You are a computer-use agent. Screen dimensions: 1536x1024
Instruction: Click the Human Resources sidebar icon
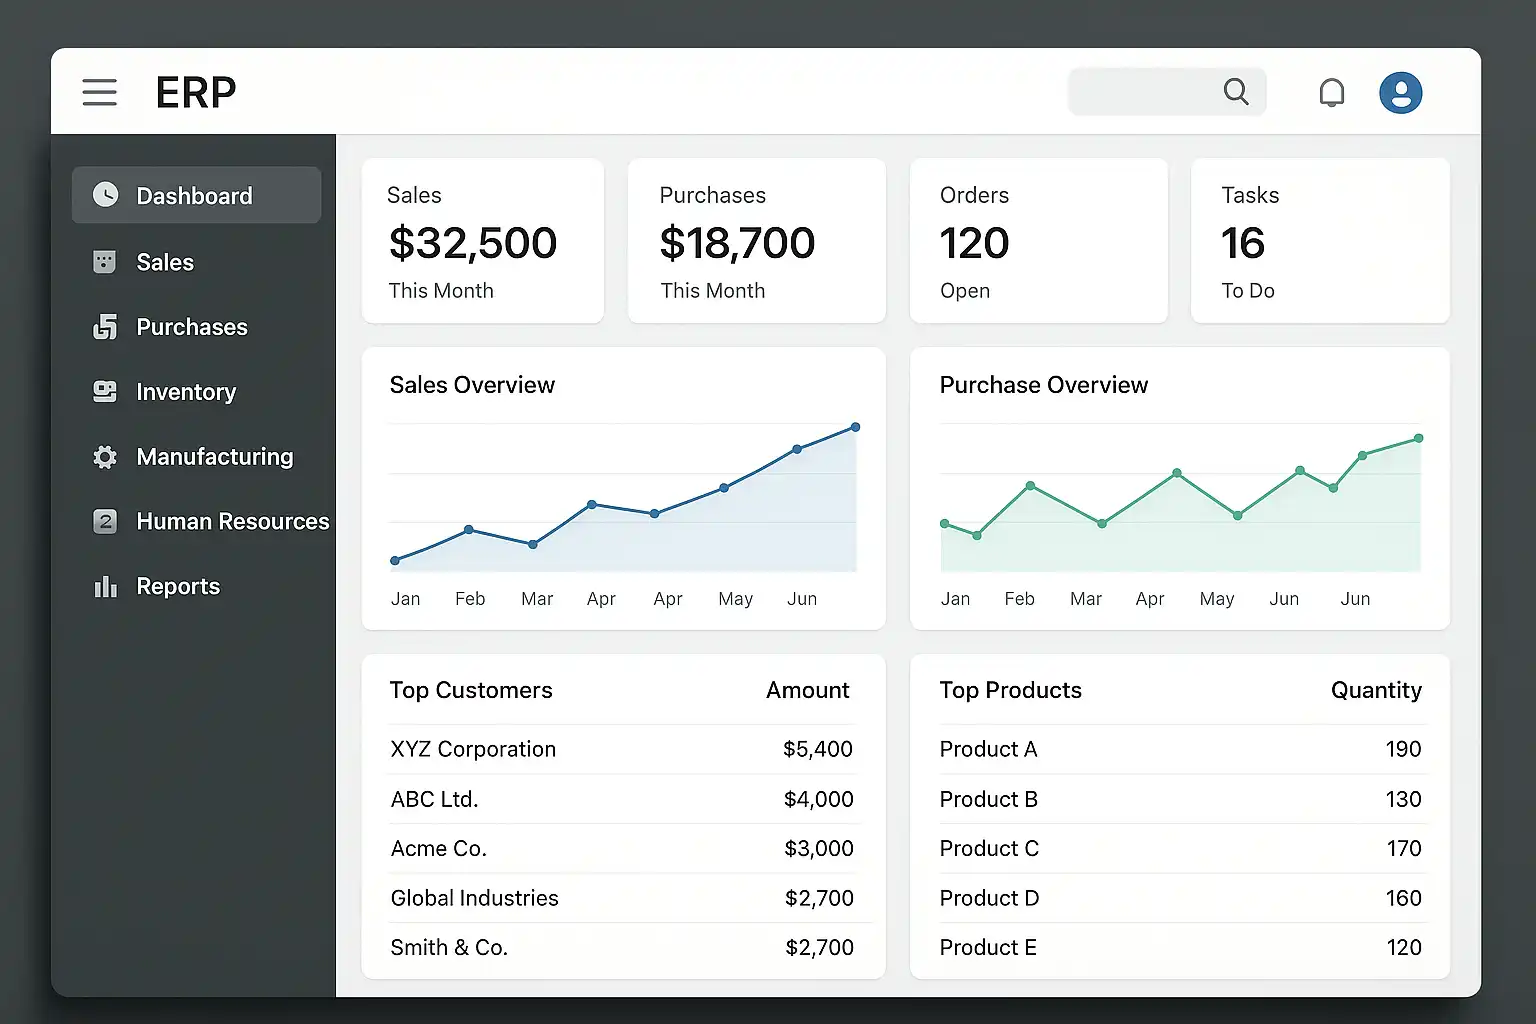click(105, 522)
